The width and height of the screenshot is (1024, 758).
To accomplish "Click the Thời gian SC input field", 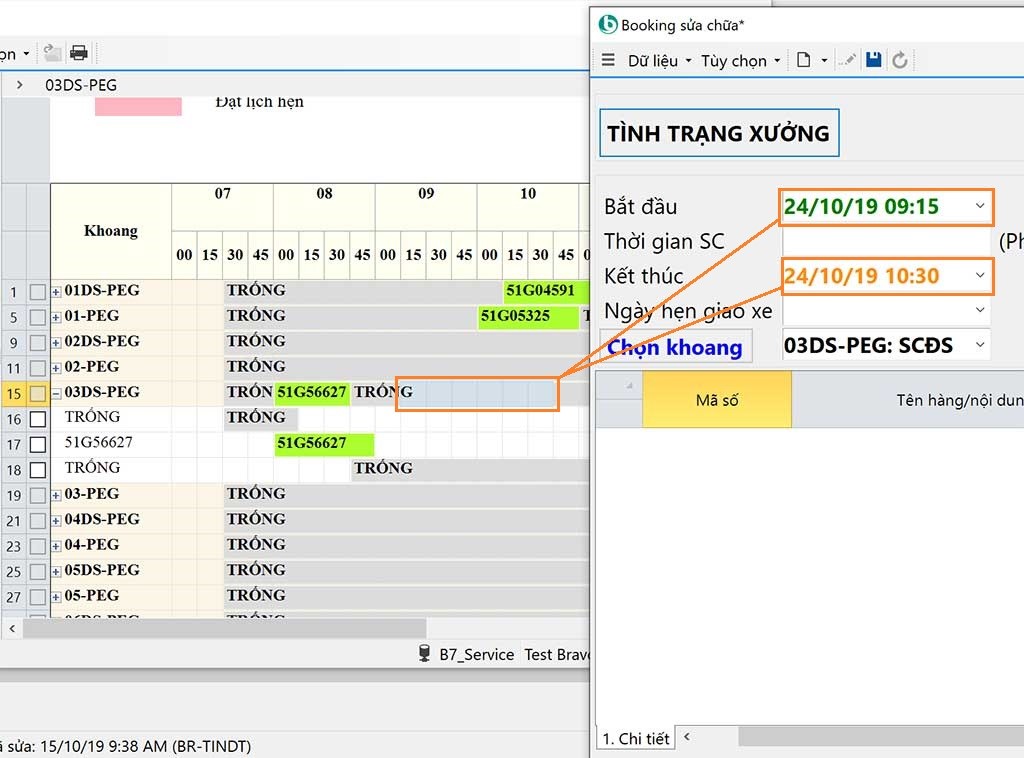I will [x=885, y=242].
